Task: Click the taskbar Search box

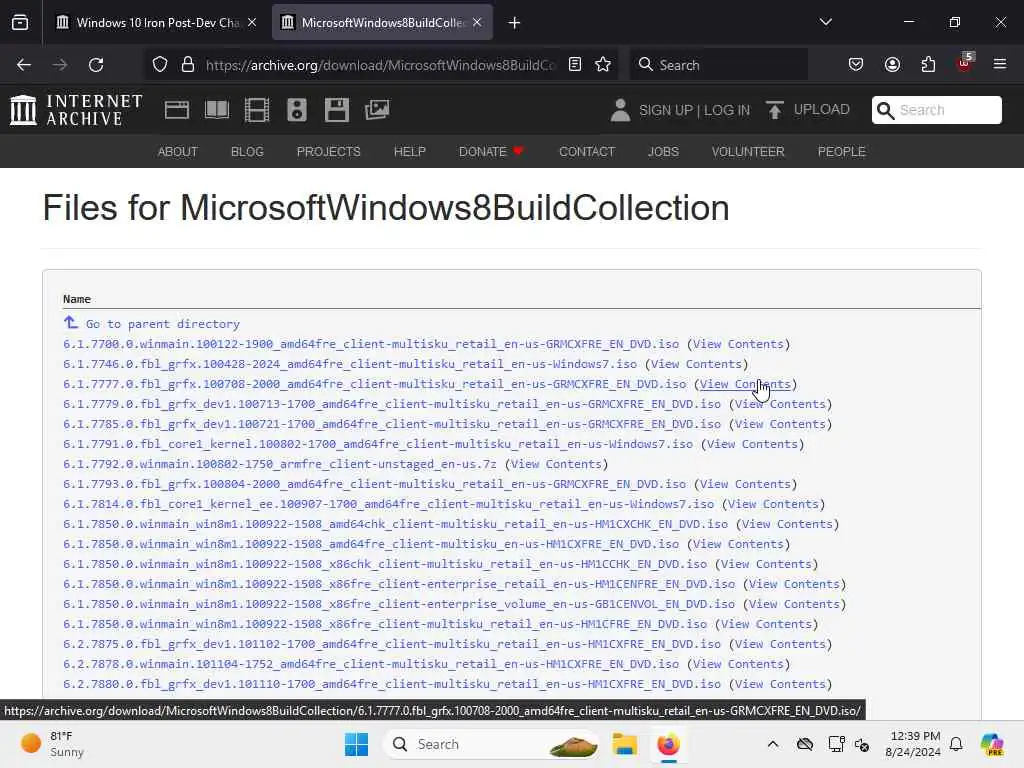Action: (491, 744)
